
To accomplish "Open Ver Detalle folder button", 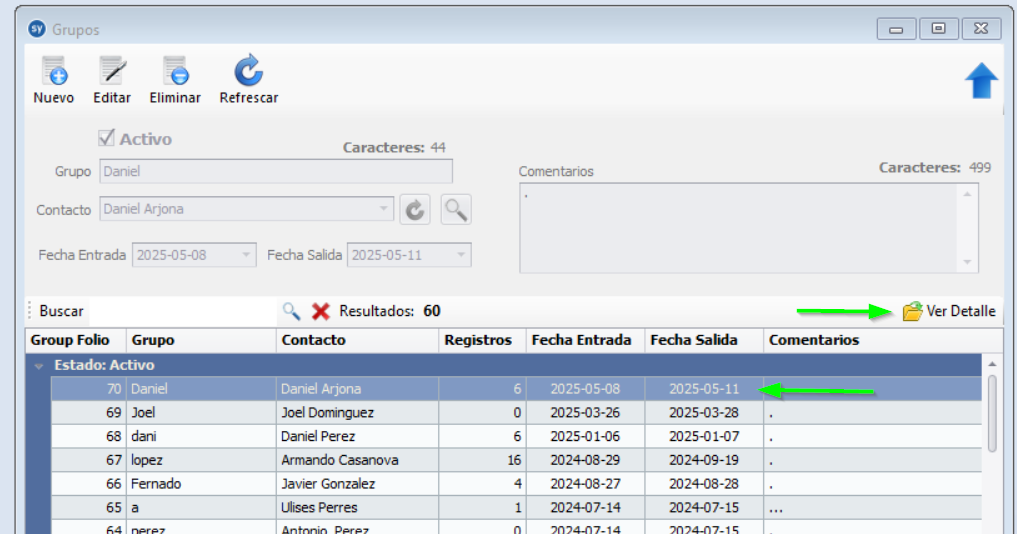I will tap(948, 311).
